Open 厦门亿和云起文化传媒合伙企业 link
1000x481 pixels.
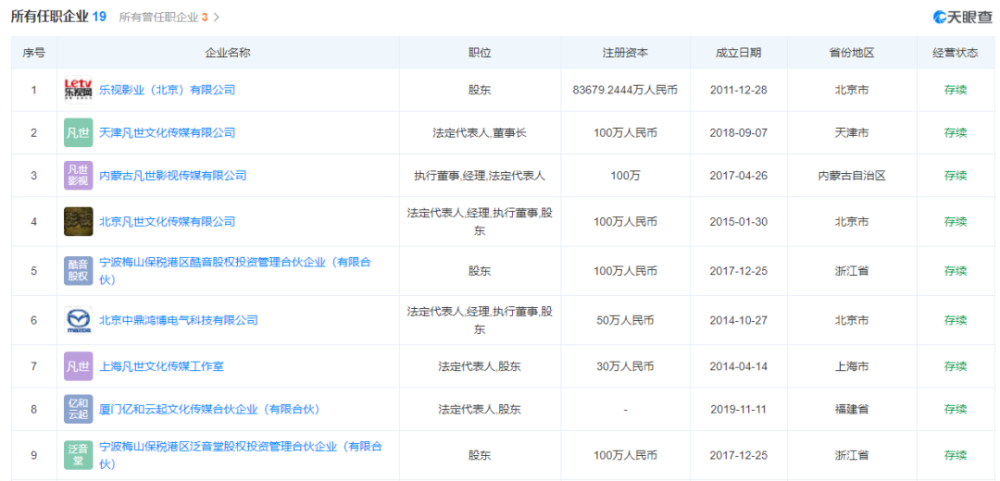pos(209,409)
